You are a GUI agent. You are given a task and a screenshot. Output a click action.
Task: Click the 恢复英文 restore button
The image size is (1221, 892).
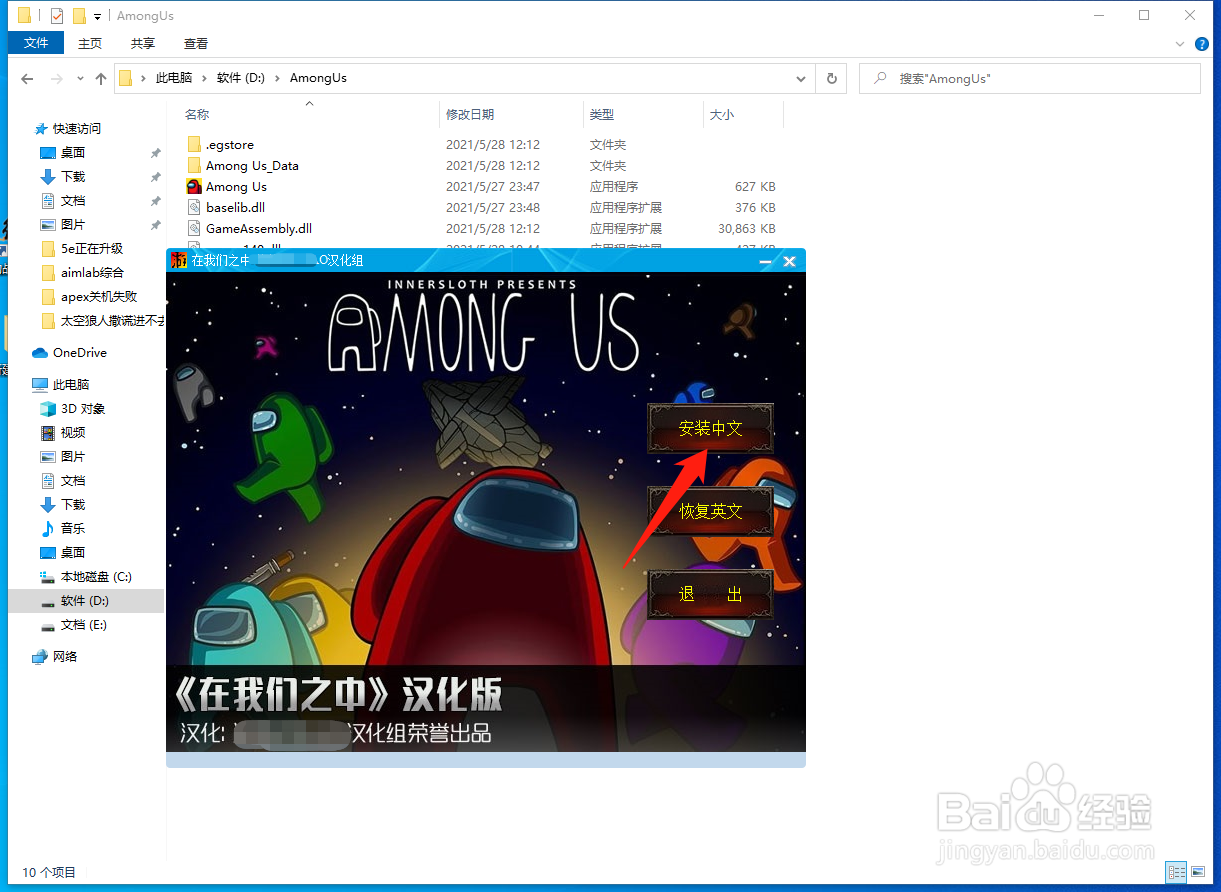click(x=709, y=510)
